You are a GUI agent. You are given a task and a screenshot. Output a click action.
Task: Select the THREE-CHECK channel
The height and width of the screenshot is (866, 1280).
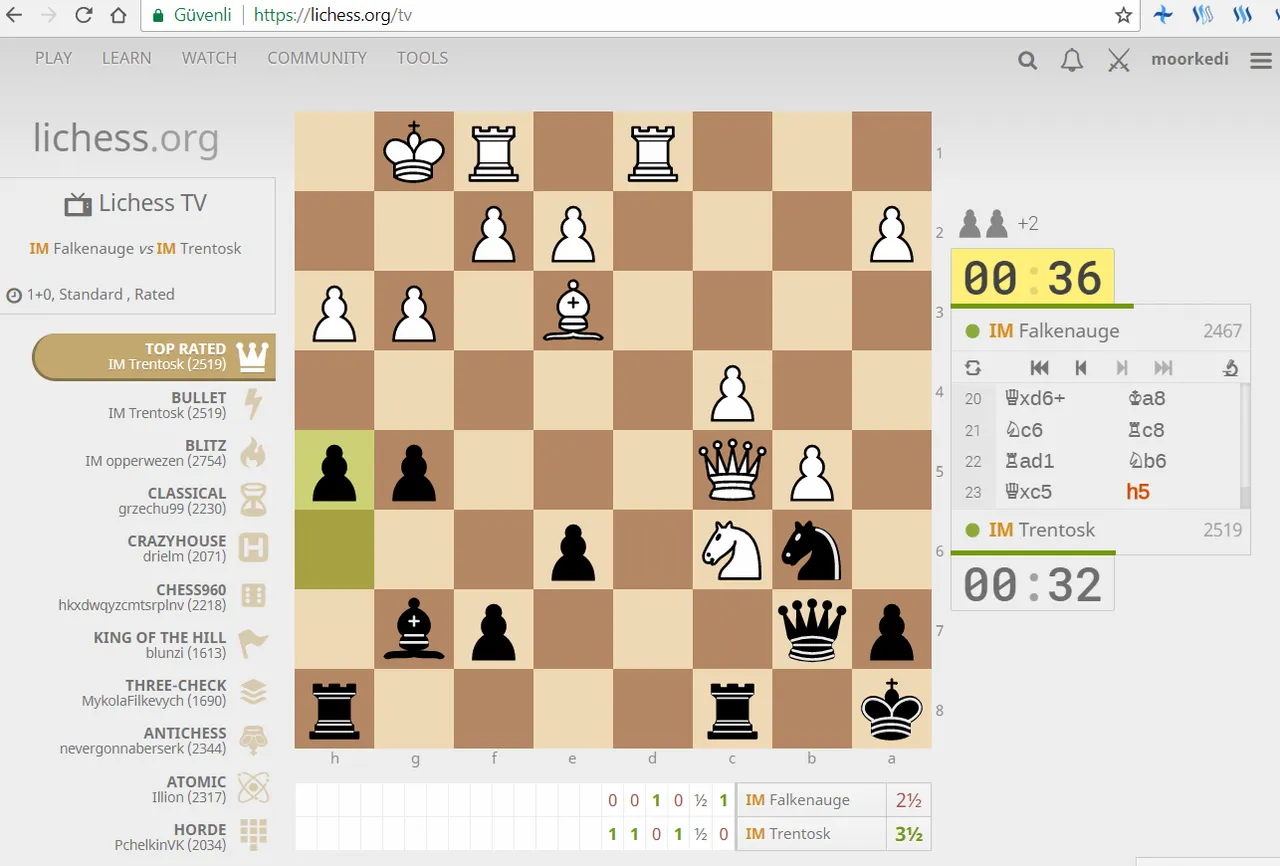pyautogui.click(x=155, y=693)
